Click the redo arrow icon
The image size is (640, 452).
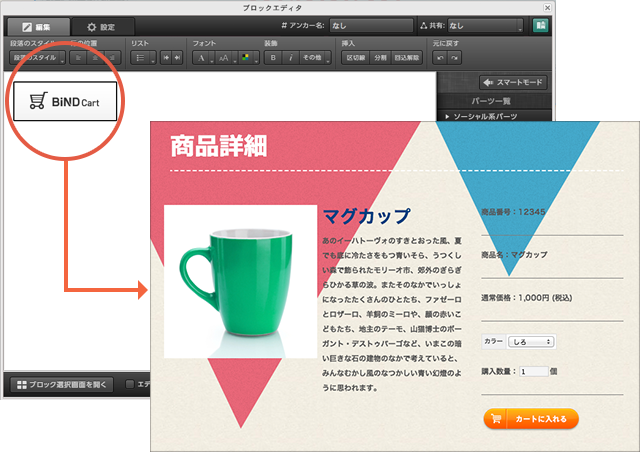pyautogui.click(x=455, y=58)
